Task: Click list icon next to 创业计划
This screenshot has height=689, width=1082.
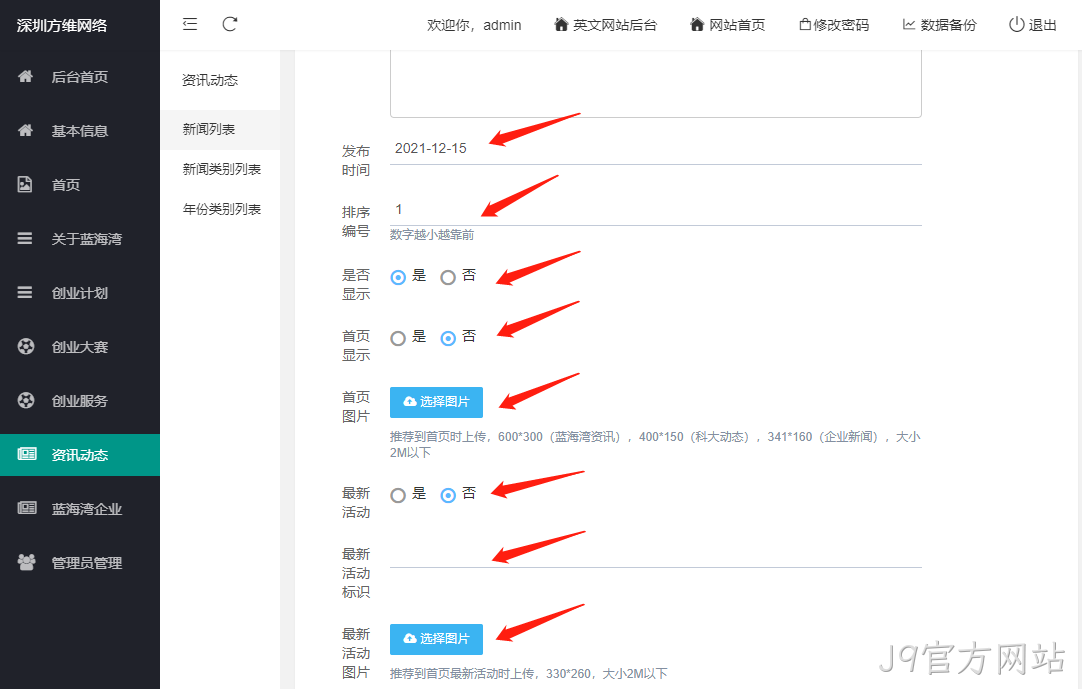Action: (25, 293)
